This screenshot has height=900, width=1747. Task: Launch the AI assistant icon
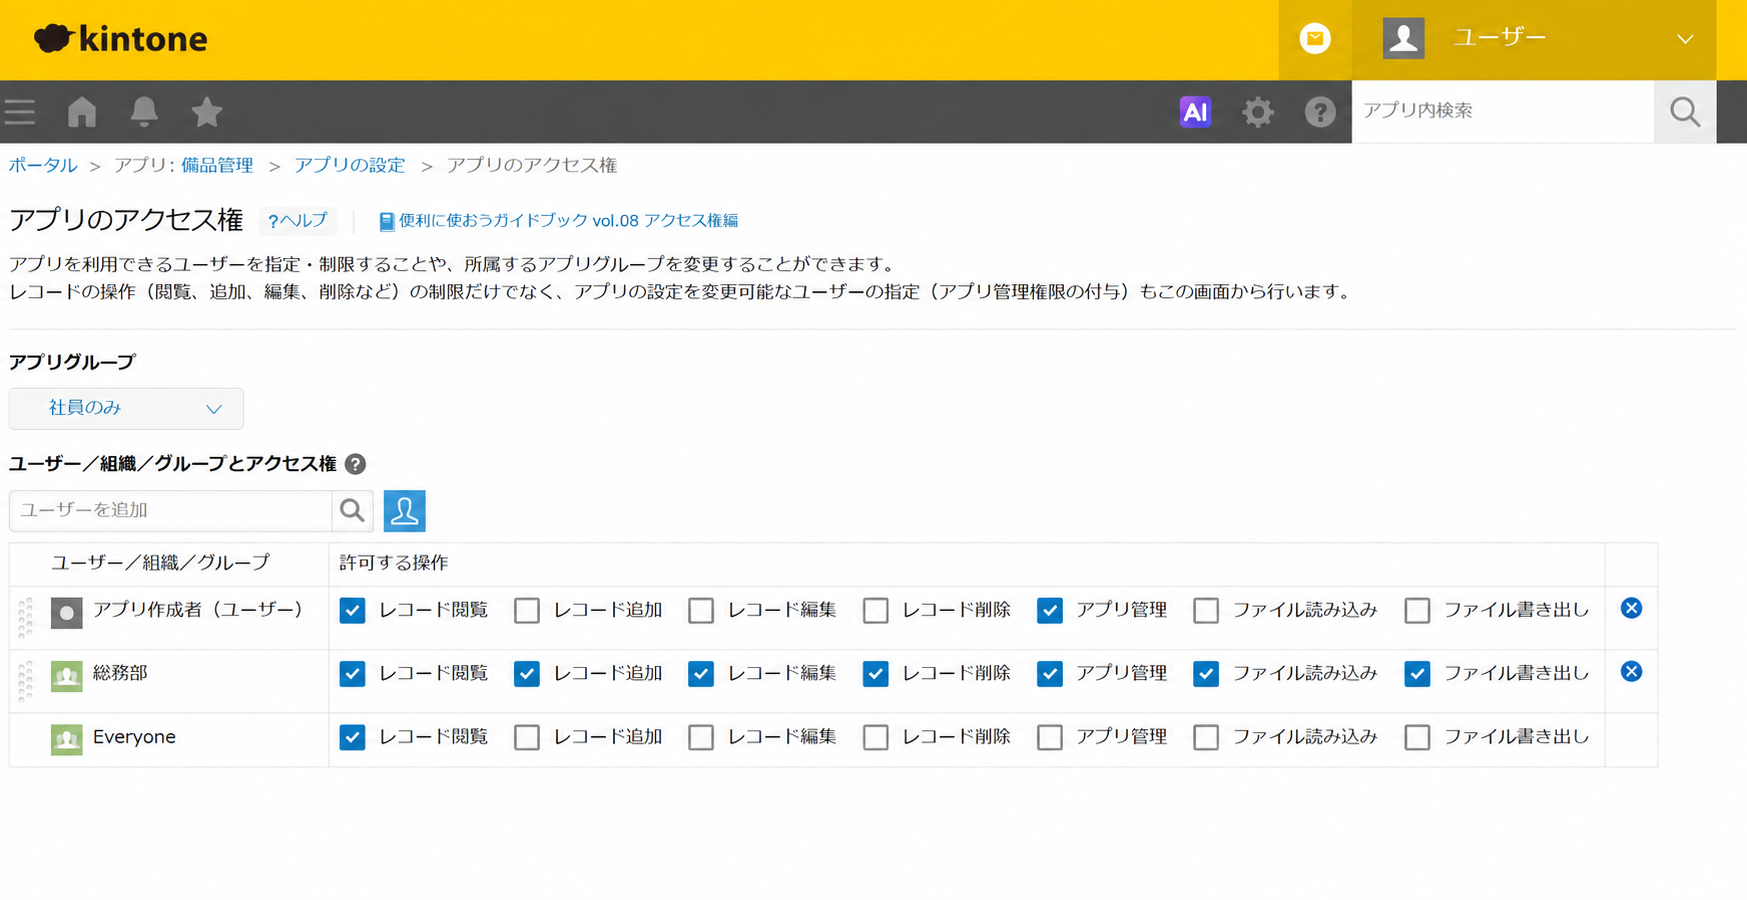pyautogui.click(x=1195, y=112)
